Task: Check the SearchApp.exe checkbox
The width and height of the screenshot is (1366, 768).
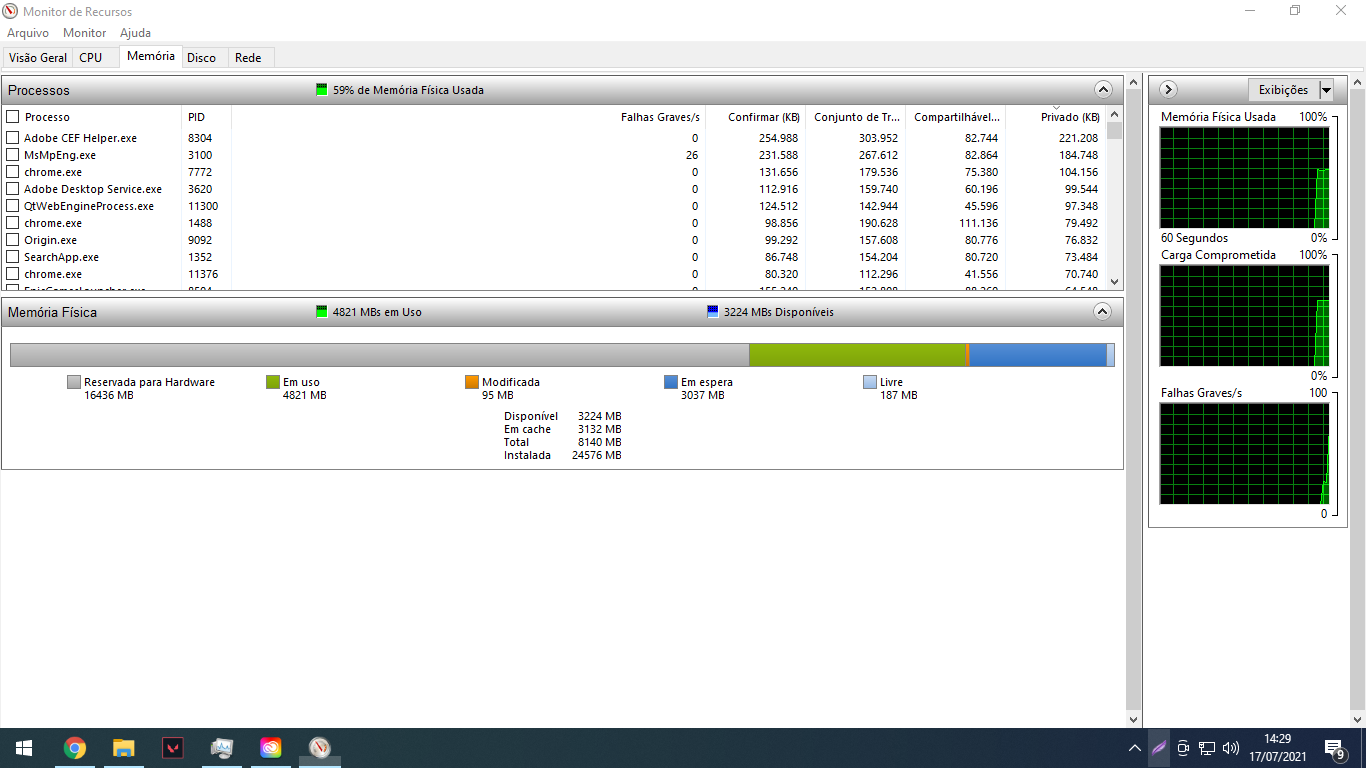Action: (x=13, y=257)
